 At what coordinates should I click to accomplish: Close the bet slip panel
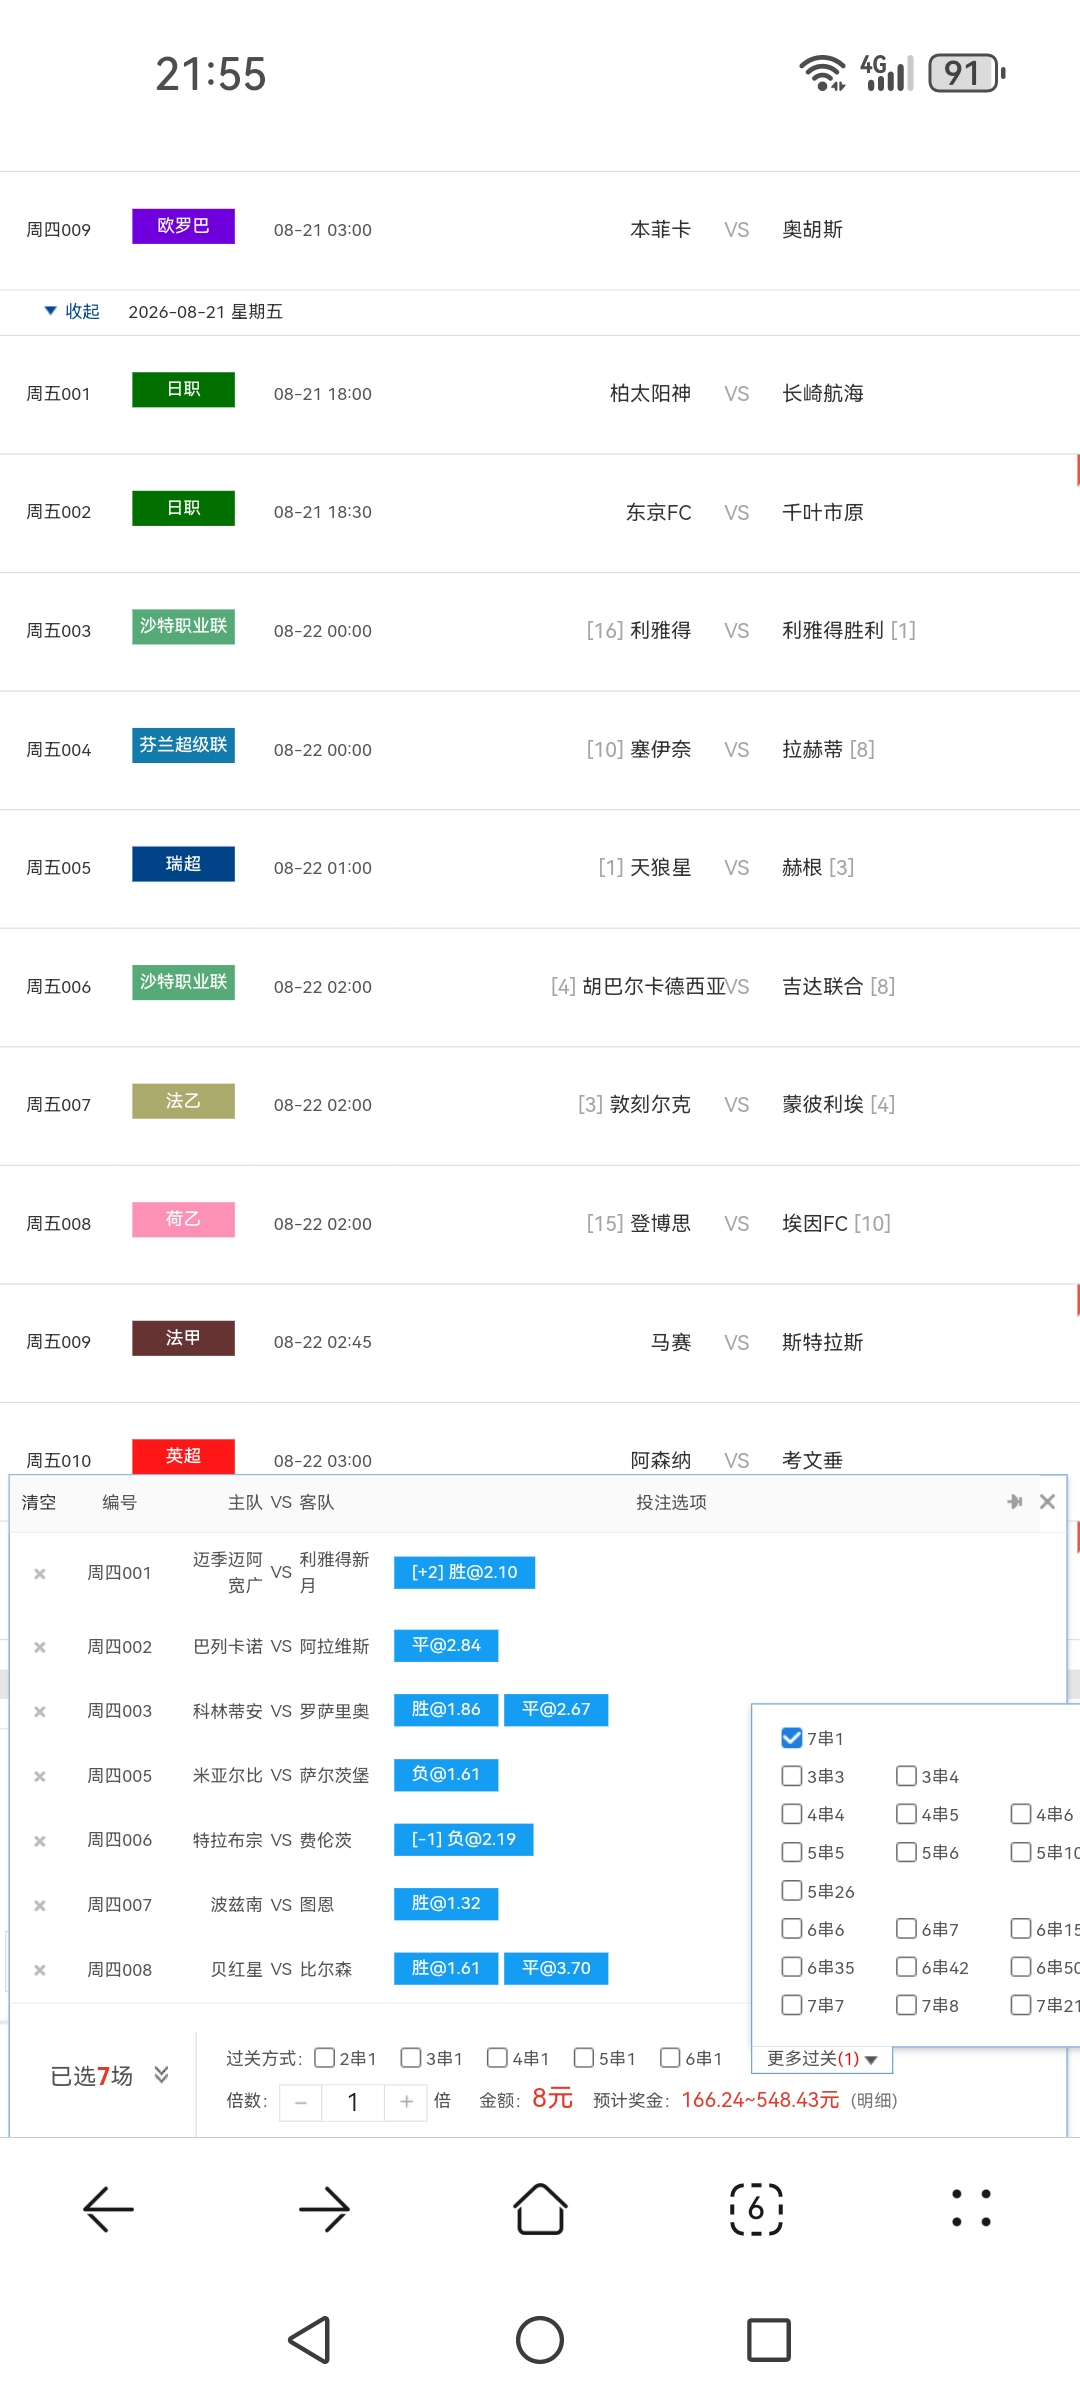(x=1047, y=1501)
